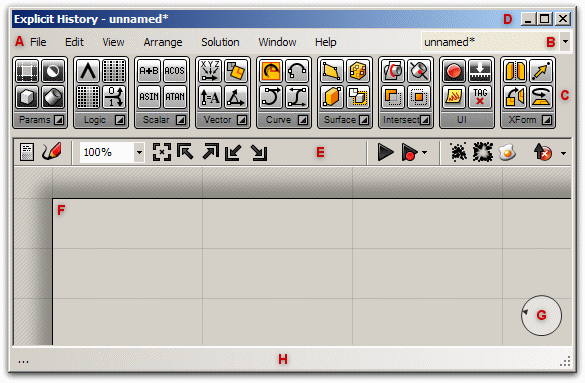Open the 100% zoom dropdown
The image size is (585, 383).
[x=139, y=152]
